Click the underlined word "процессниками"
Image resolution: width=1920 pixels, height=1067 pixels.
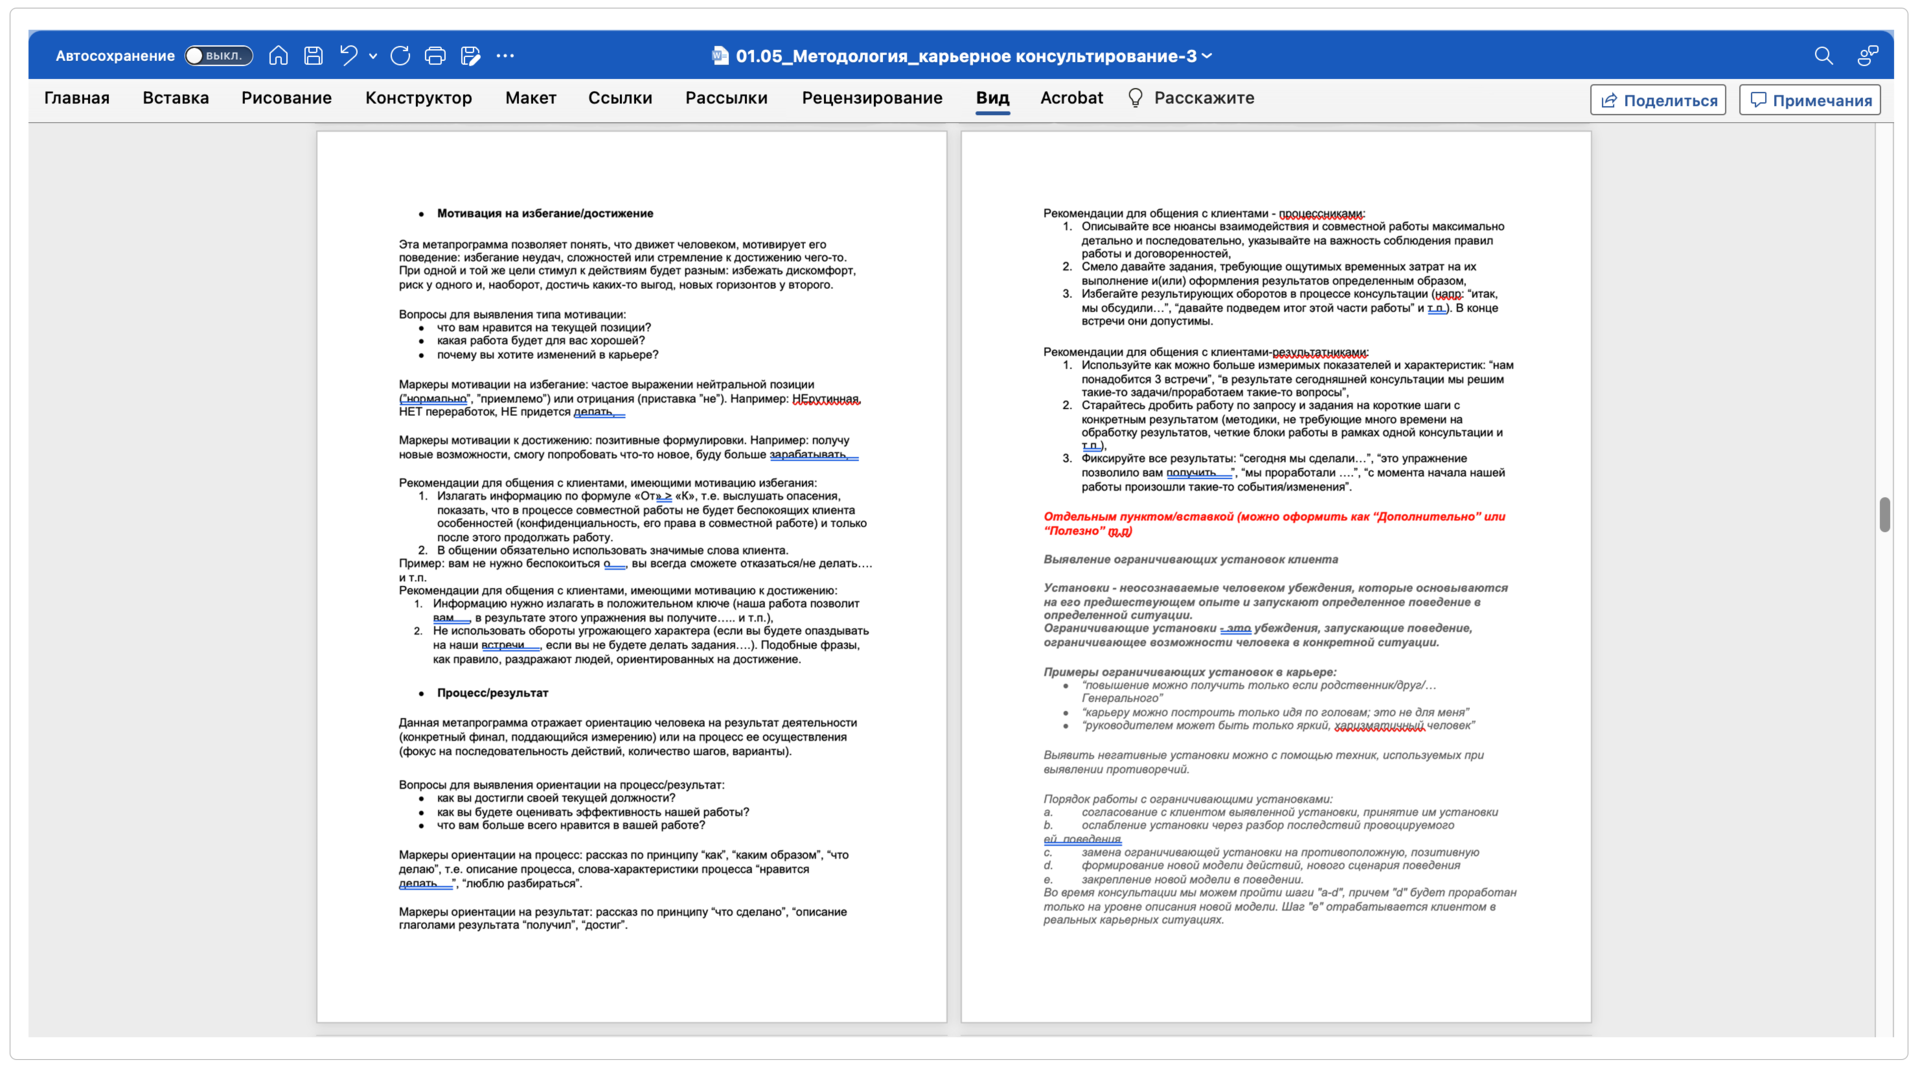(x=1320, y=214)
